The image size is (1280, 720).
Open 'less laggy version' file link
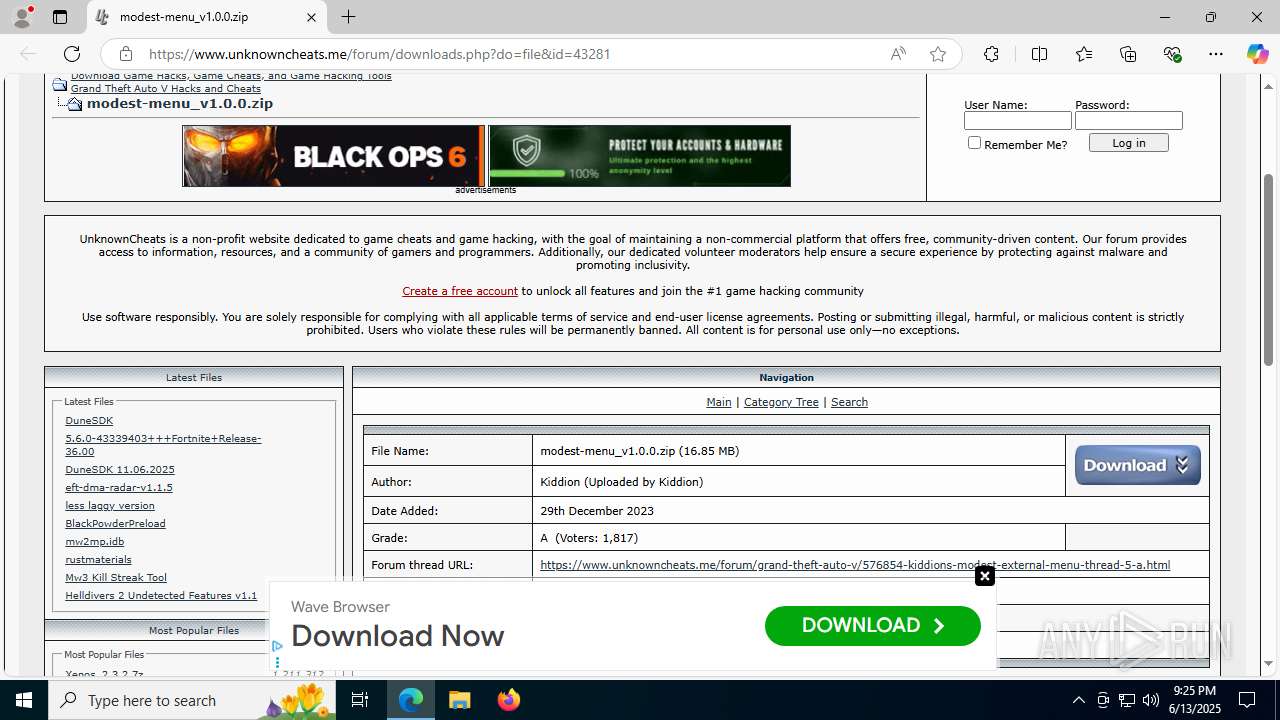(x=110, y=506)
